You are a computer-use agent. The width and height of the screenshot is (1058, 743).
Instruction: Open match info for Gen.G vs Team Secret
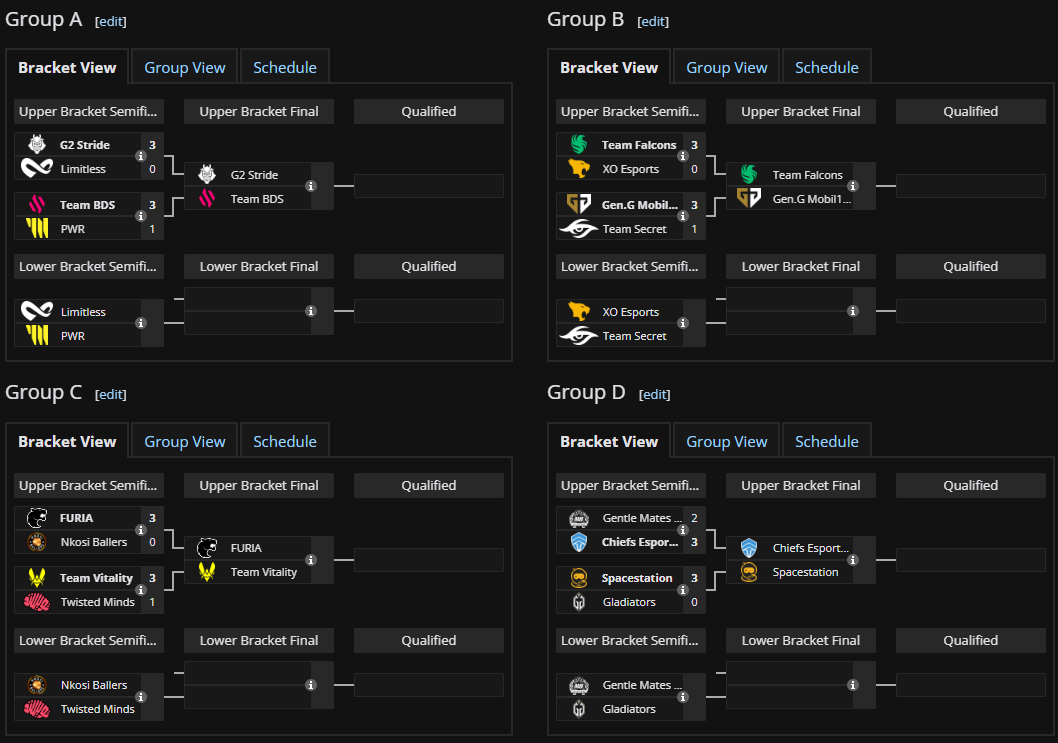pyautogui.click(x=683, y=217)
